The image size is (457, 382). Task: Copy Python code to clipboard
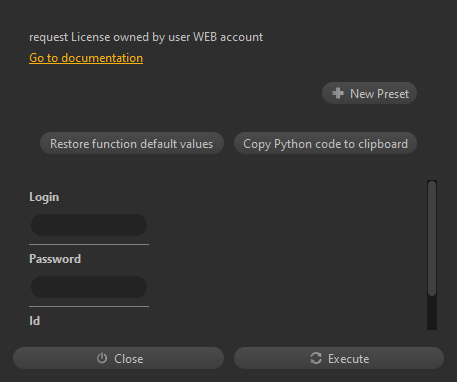(x=325, y=143)
